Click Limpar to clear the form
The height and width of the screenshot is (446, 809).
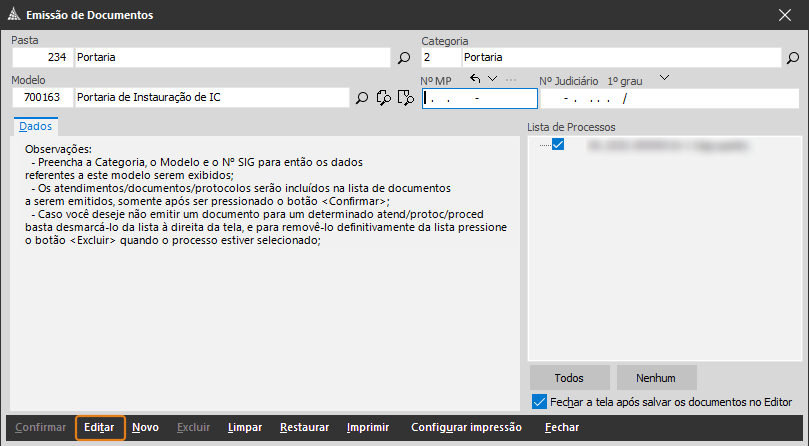point(245,427)
